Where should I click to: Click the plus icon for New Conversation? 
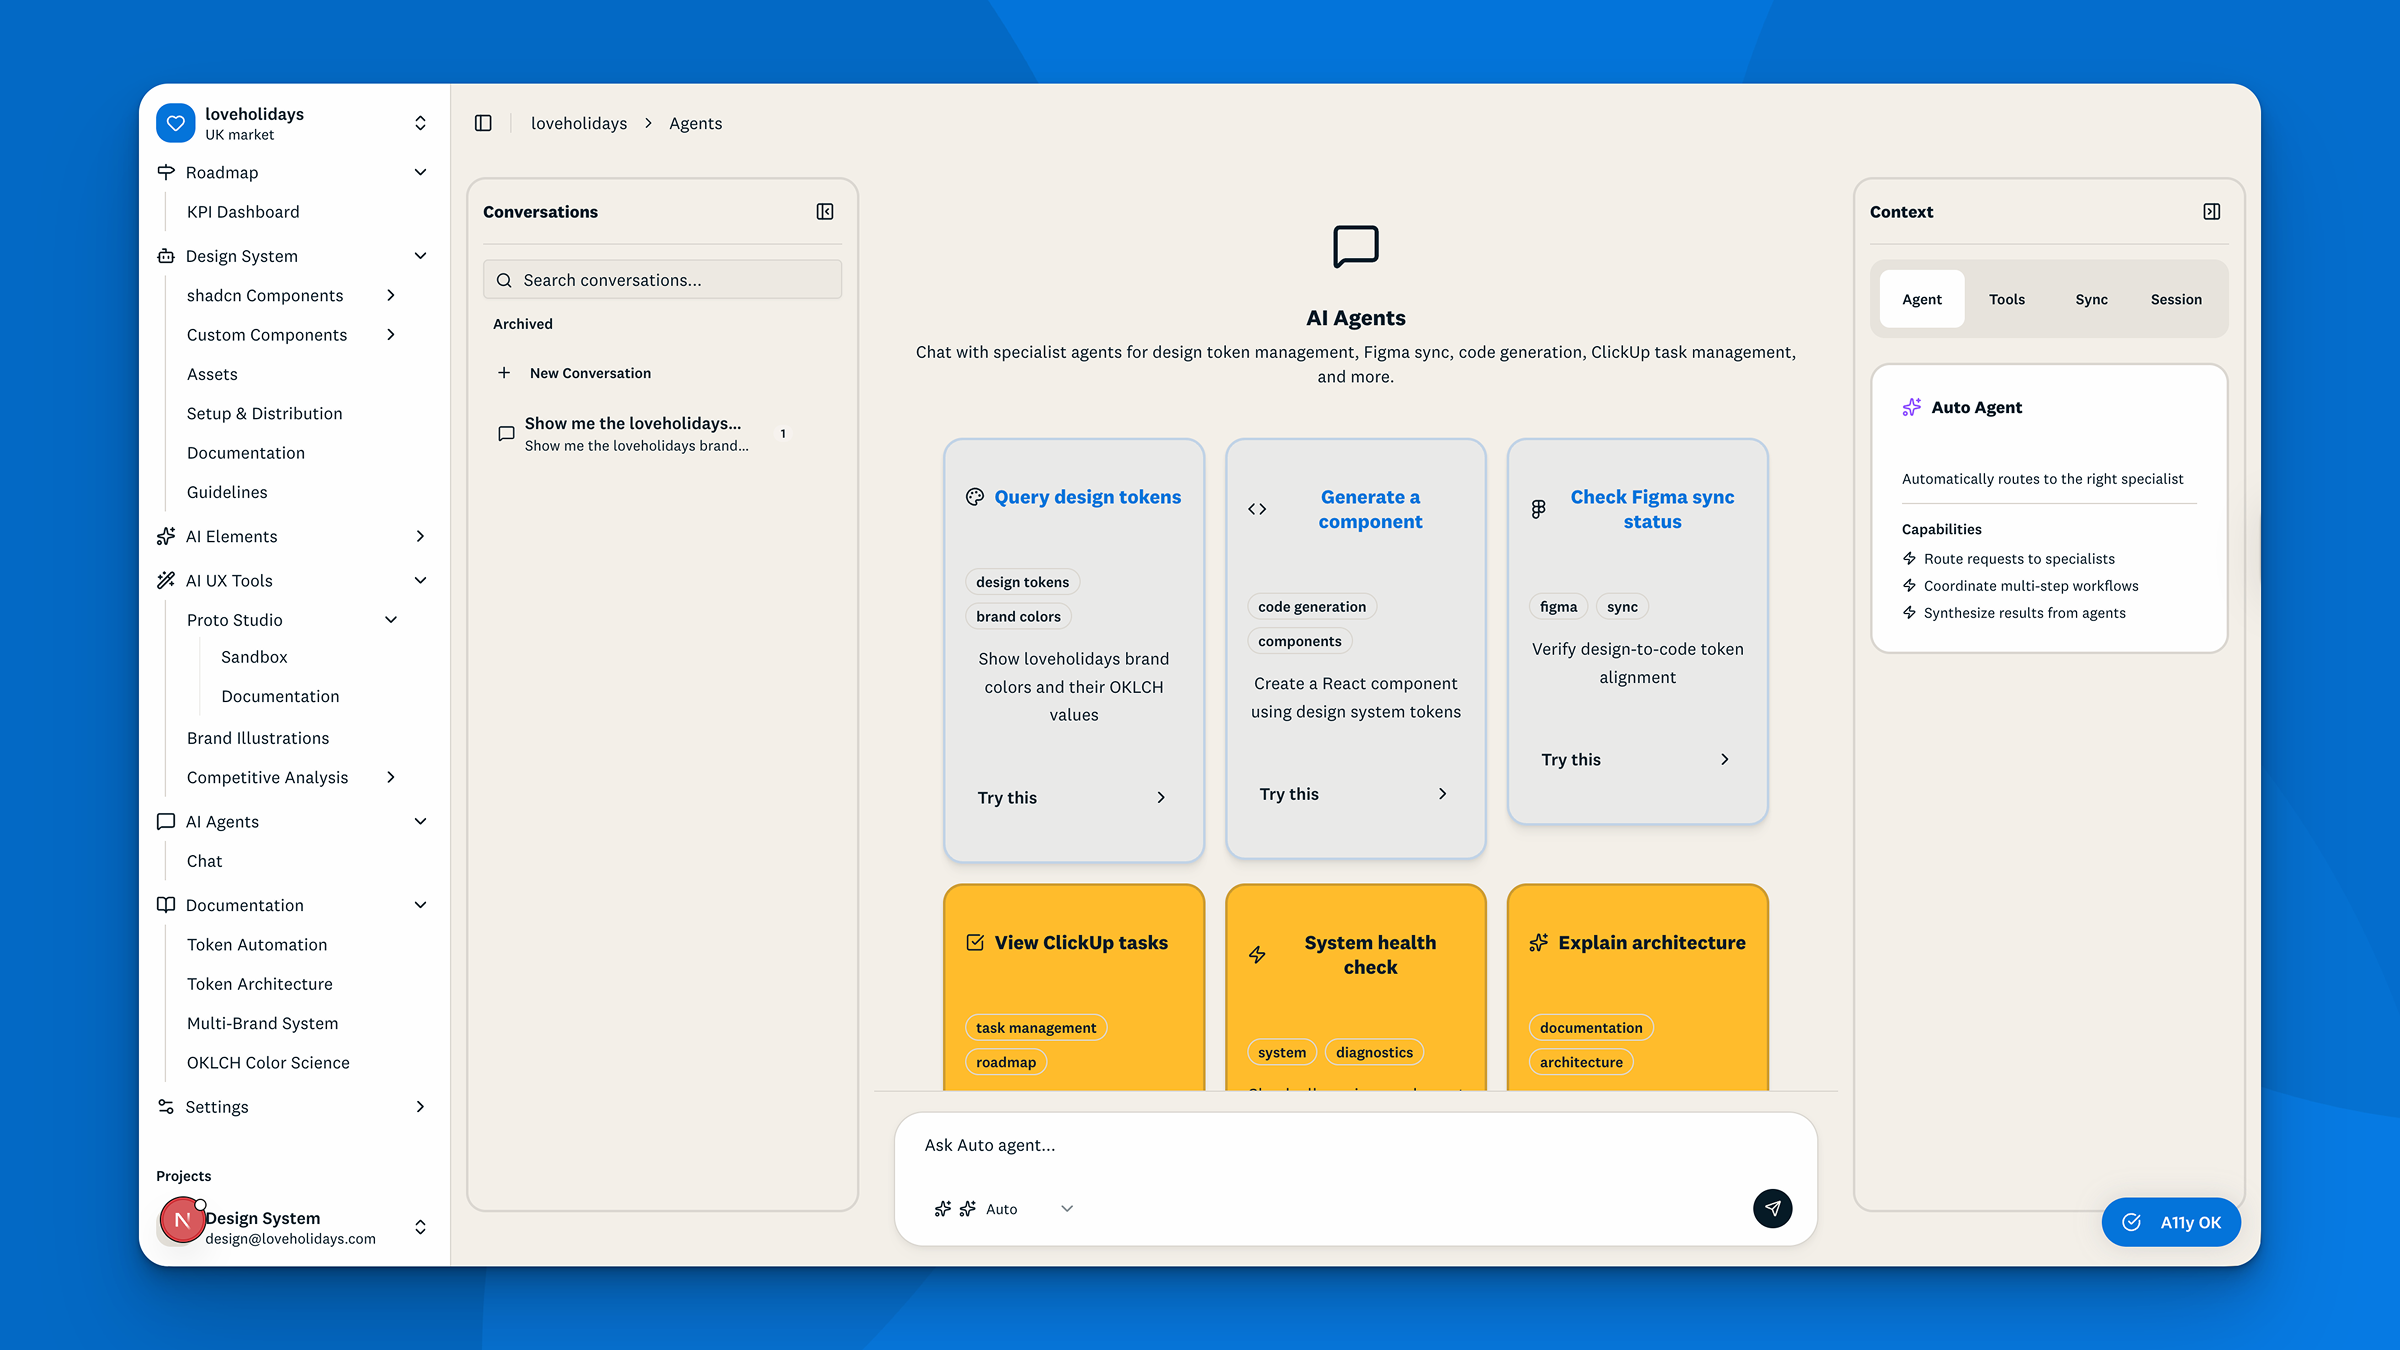point(504,373)
